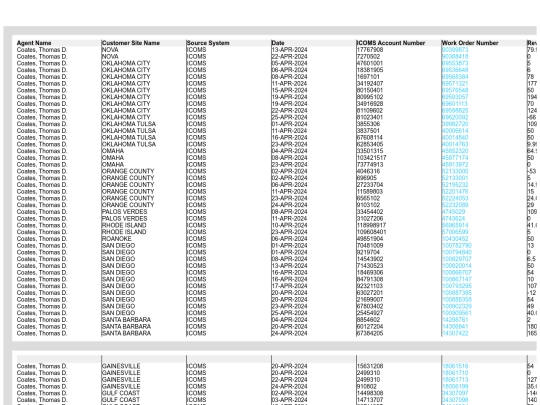The height and width of the screenshot is (405, 540).
Task: Open work order for Orange County 06-APR-2024
Action: click(455, 185)
